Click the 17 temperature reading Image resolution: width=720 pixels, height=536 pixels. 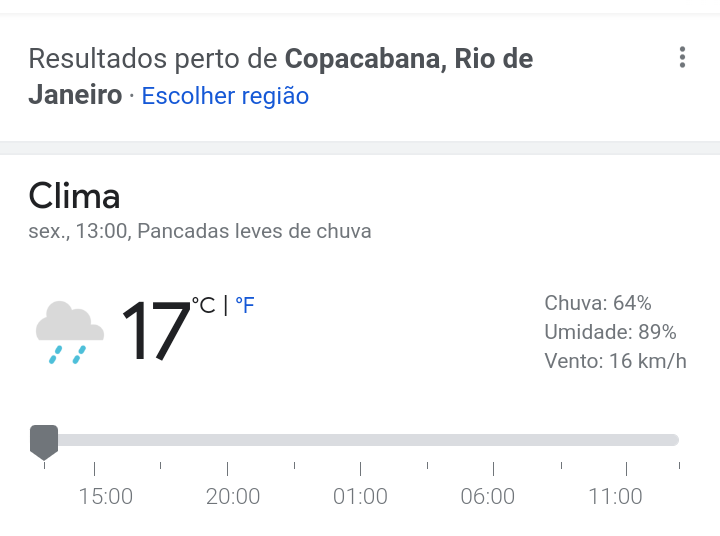(156, 330)
